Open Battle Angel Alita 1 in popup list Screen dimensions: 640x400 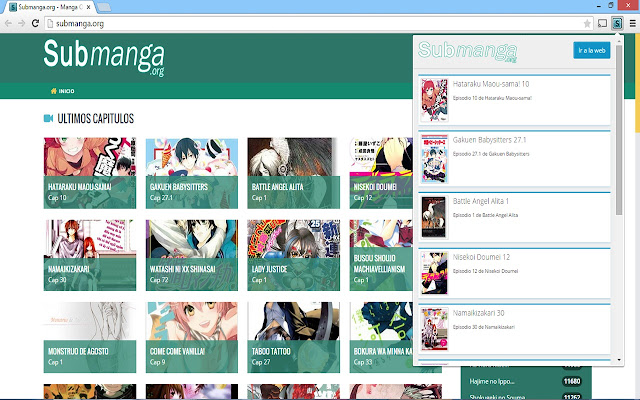514,217
